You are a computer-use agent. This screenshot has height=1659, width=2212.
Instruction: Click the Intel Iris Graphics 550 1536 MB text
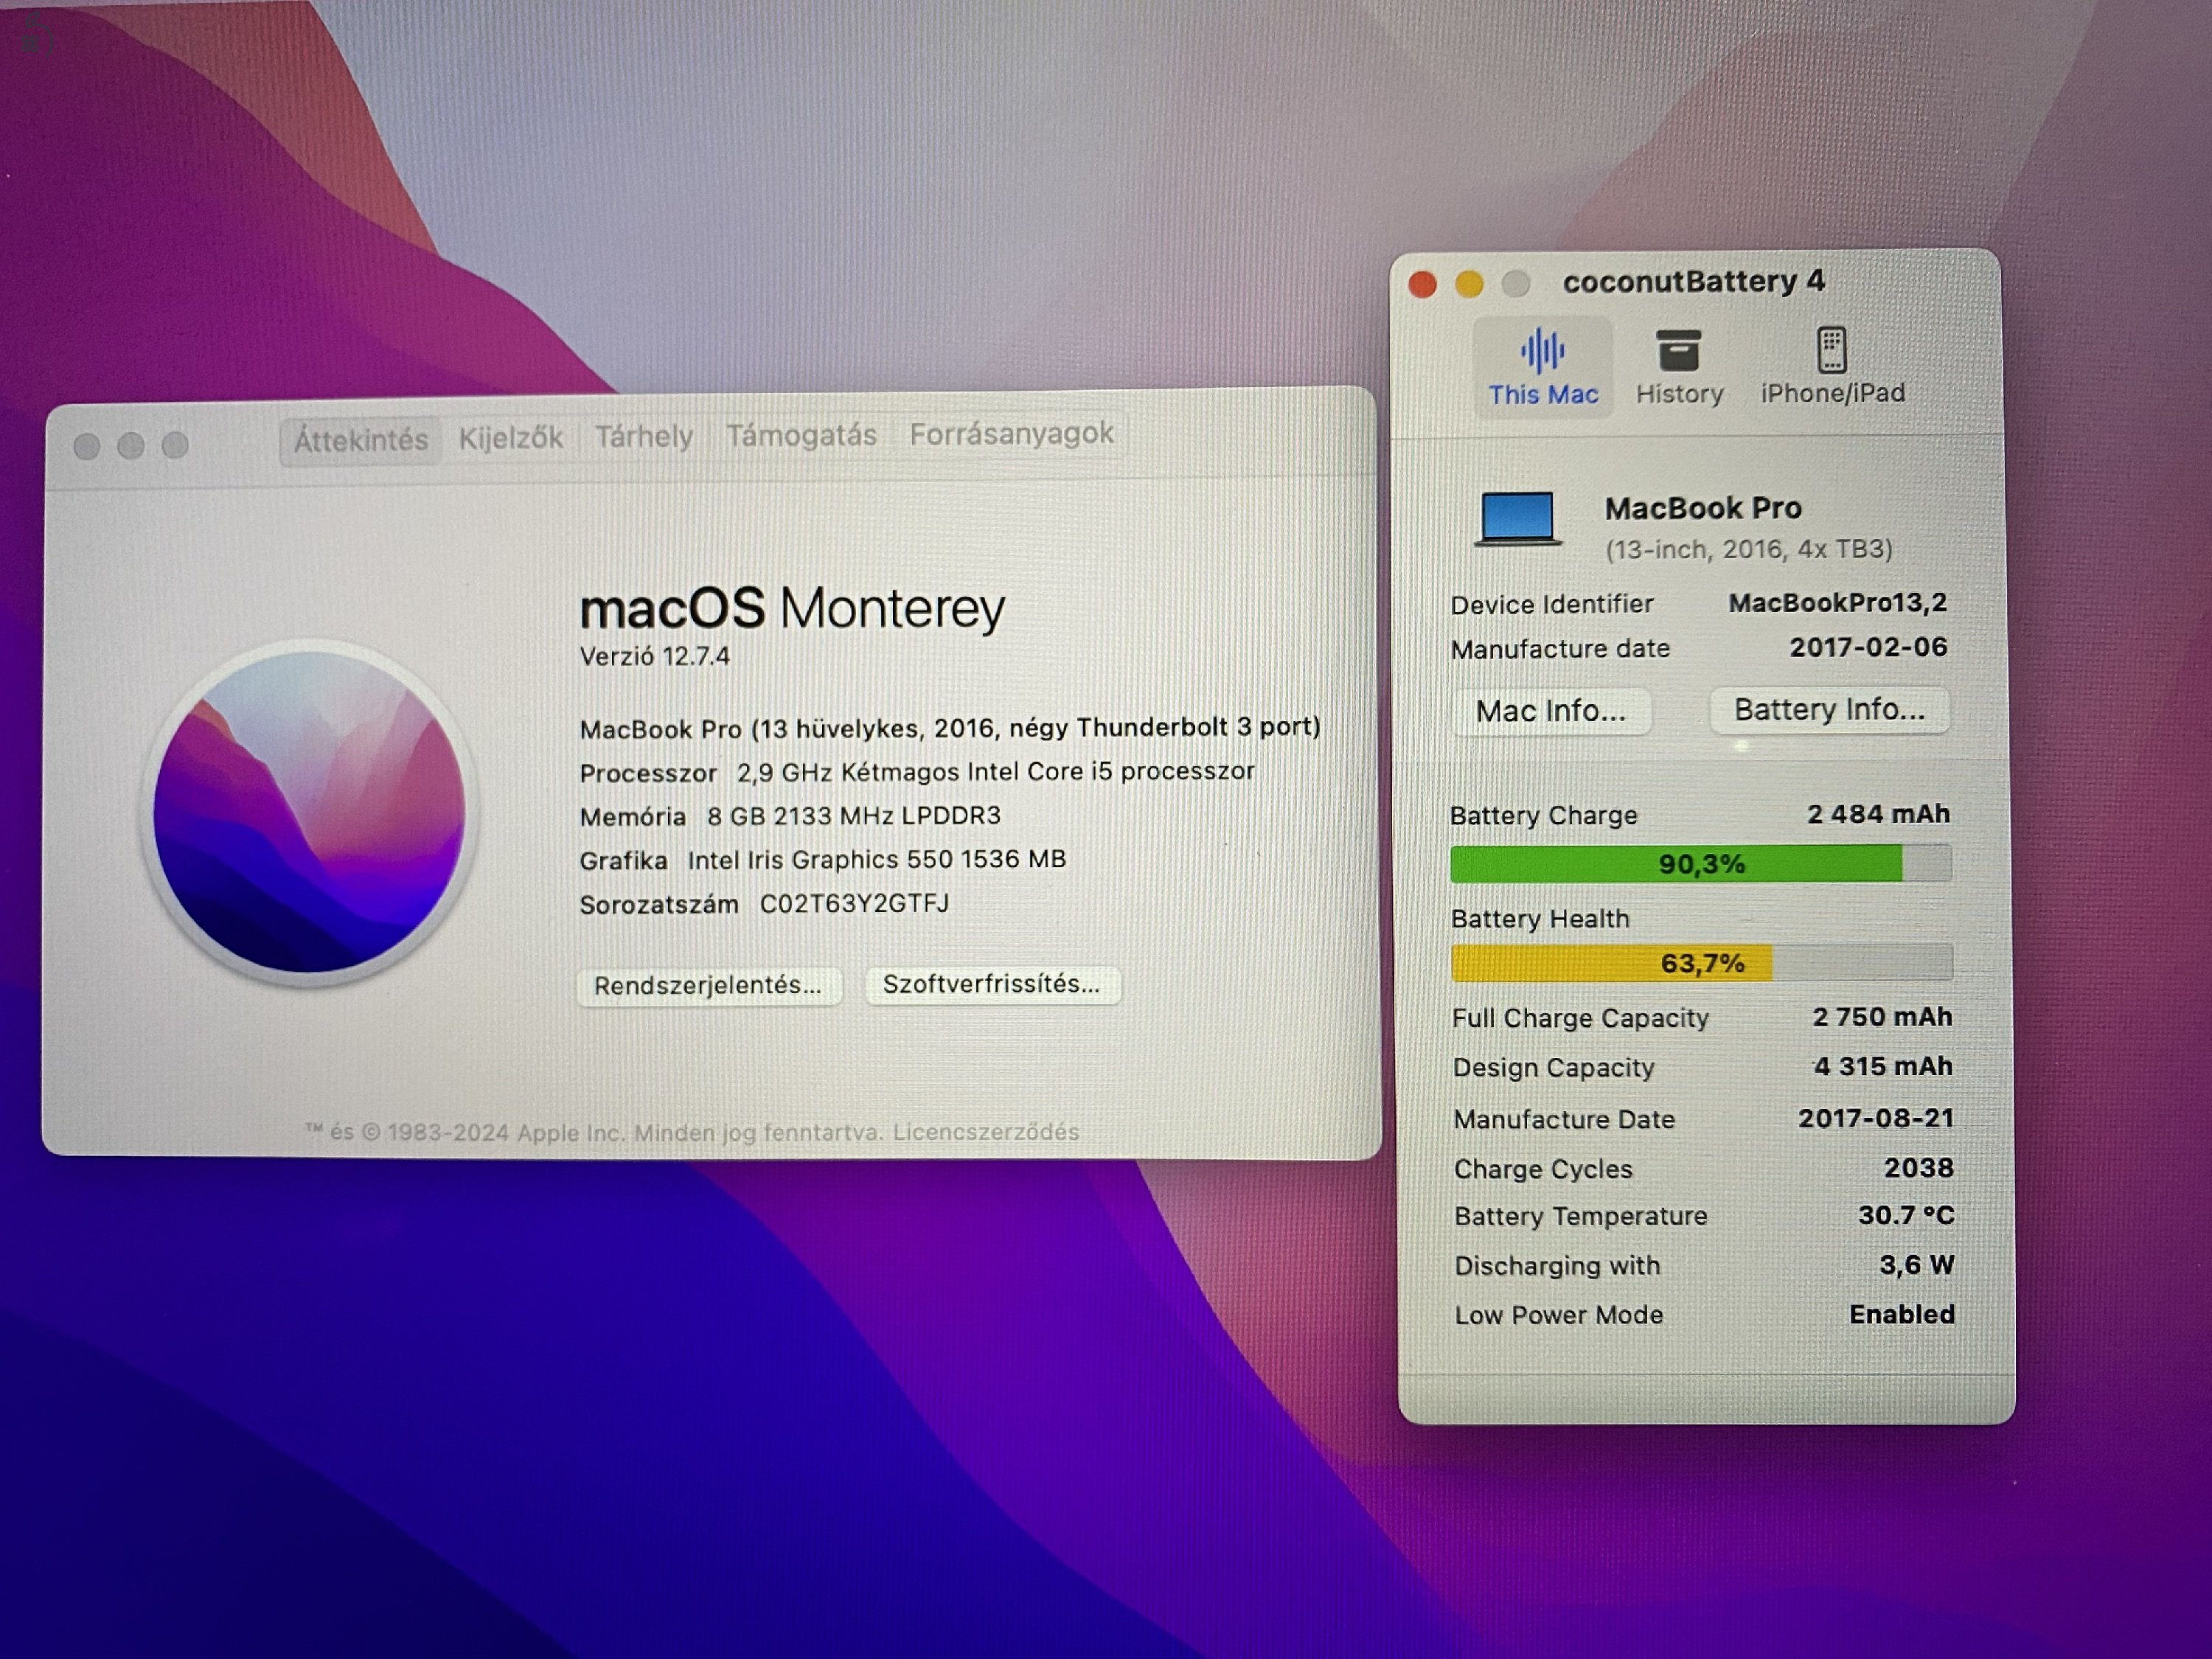pyautogui.click(x=876, y=860)
